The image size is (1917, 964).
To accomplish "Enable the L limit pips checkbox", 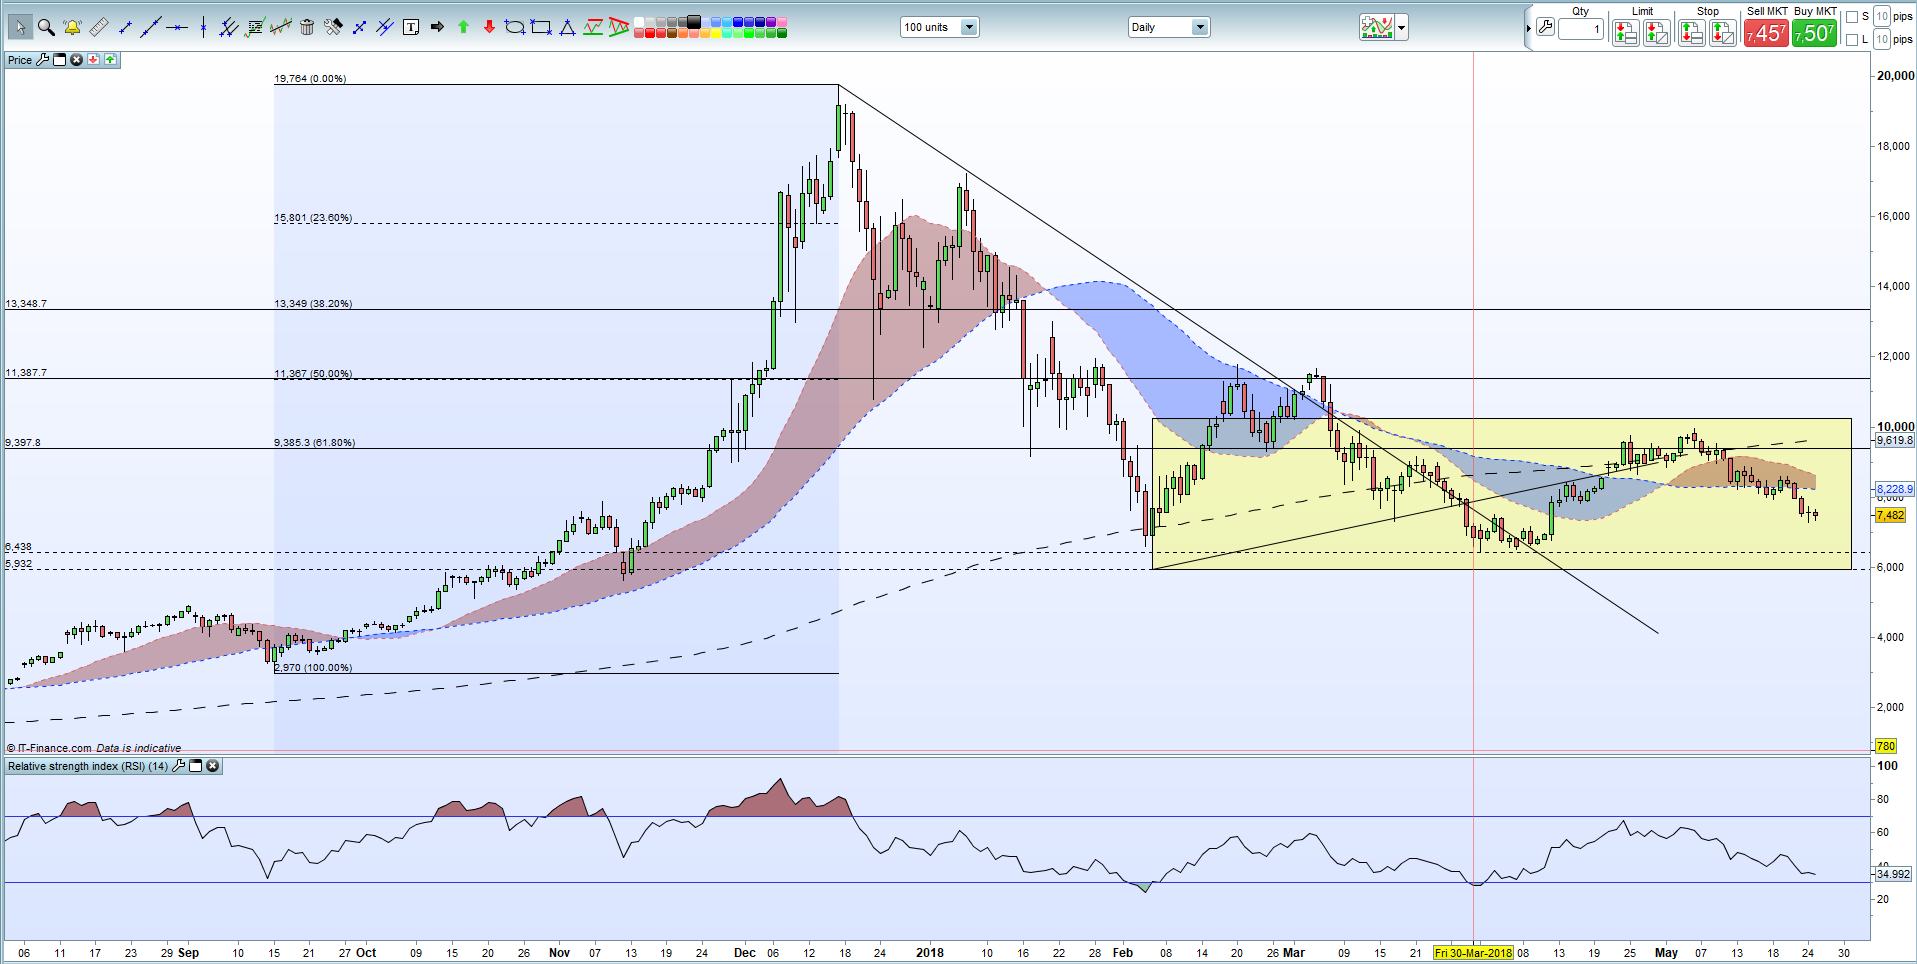I will coord(1852,39).
